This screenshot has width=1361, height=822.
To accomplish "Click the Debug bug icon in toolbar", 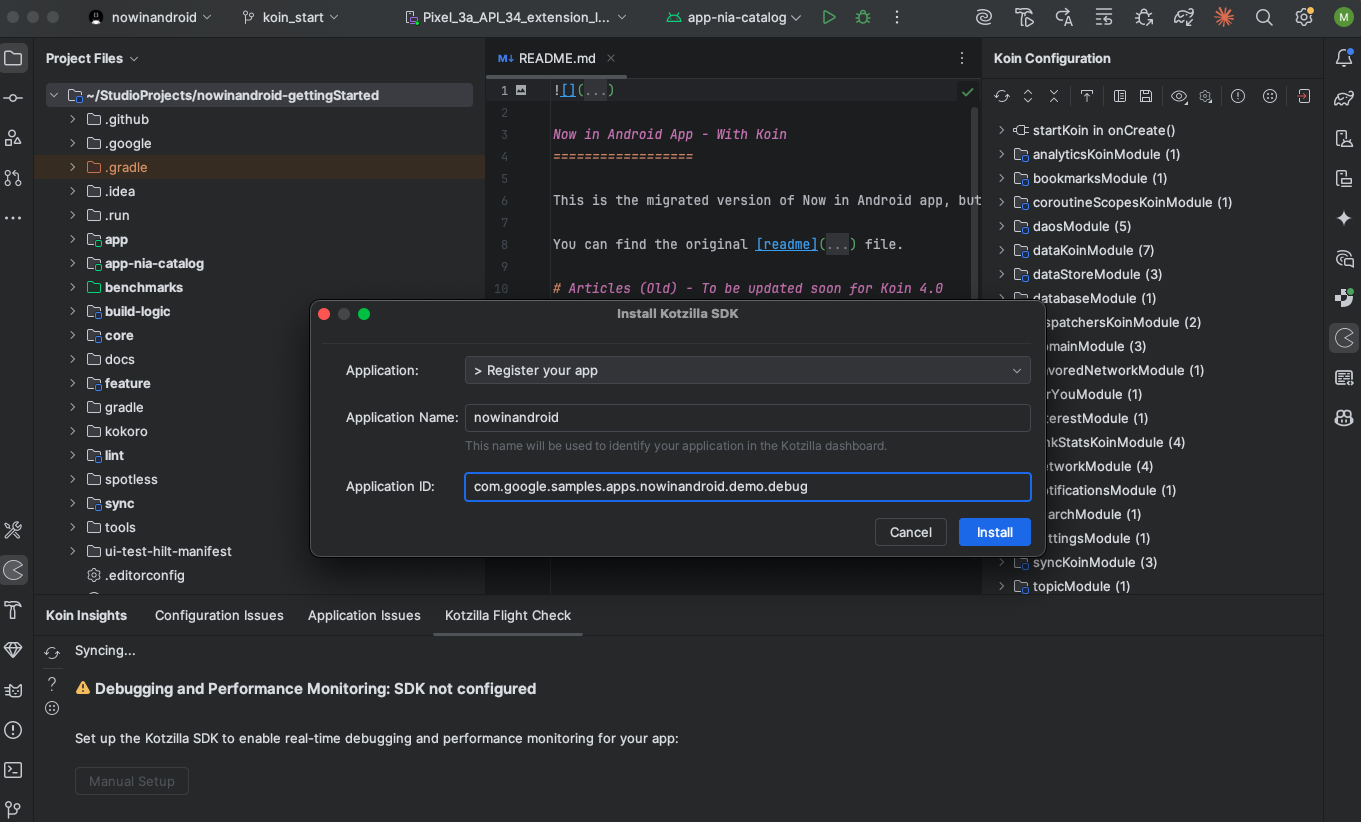I will tap(862, 17).
